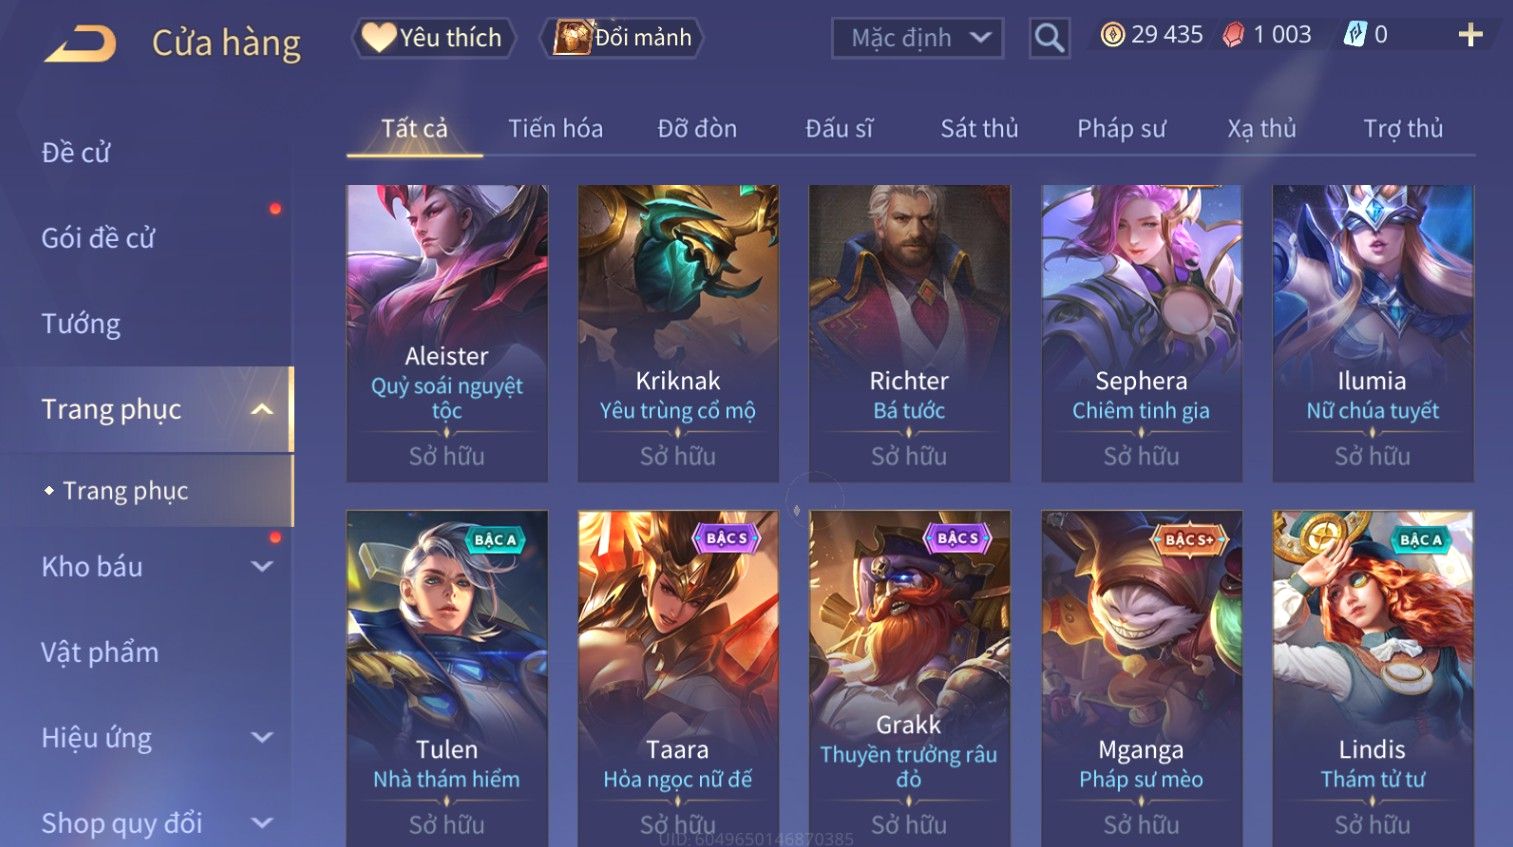Open the Mặc định sort dropdown

click(x=917, y=39)
